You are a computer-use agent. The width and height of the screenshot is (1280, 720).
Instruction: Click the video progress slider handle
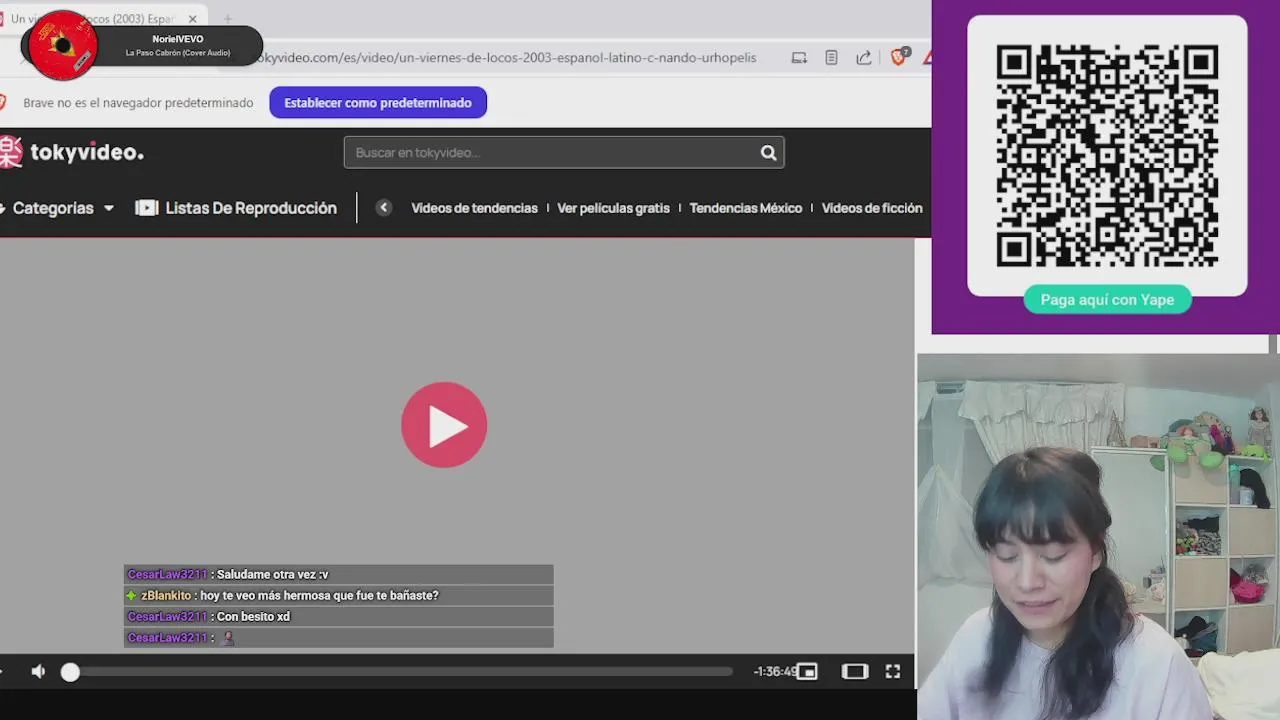pos(70,672)
